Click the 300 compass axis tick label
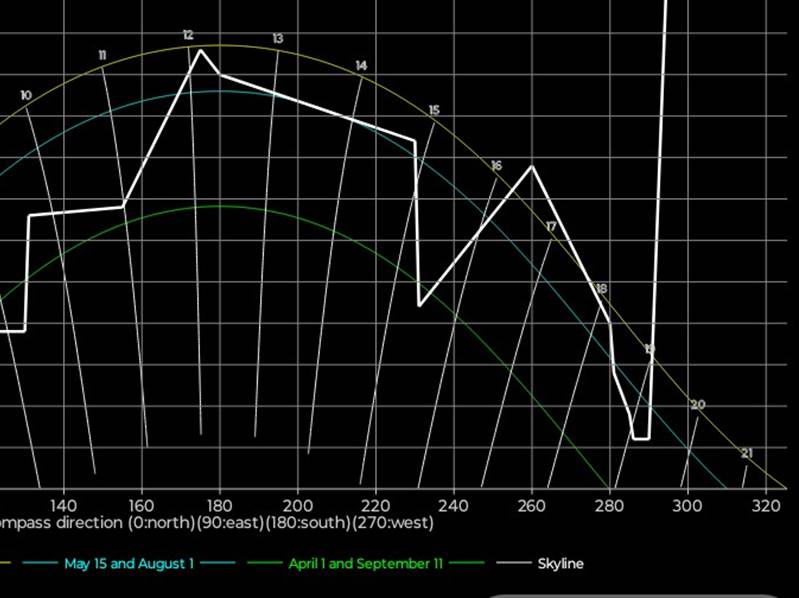Viewport: 799px width, 598px height. (687, 505)
